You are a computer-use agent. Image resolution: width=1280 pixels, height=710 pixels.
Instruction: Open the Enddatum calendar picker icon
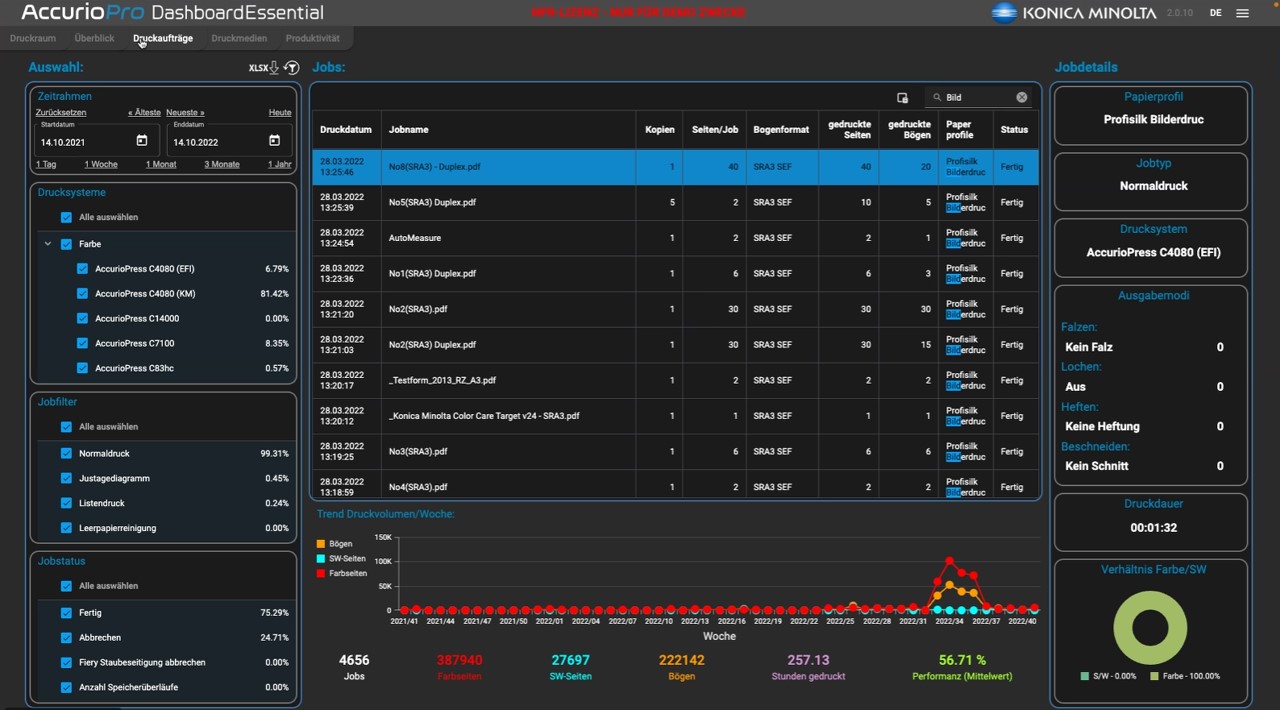click(274, 141)
